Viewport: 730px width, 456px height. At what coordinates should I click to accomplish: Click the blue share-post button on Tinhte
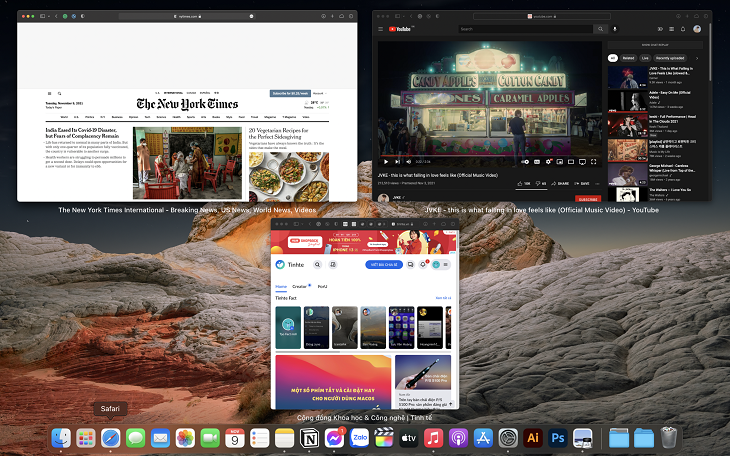click(384, 265)
